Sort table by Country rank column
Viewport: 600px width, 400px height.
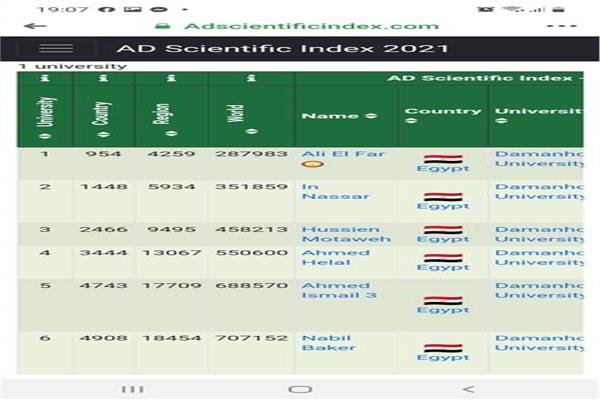[104, 134]
